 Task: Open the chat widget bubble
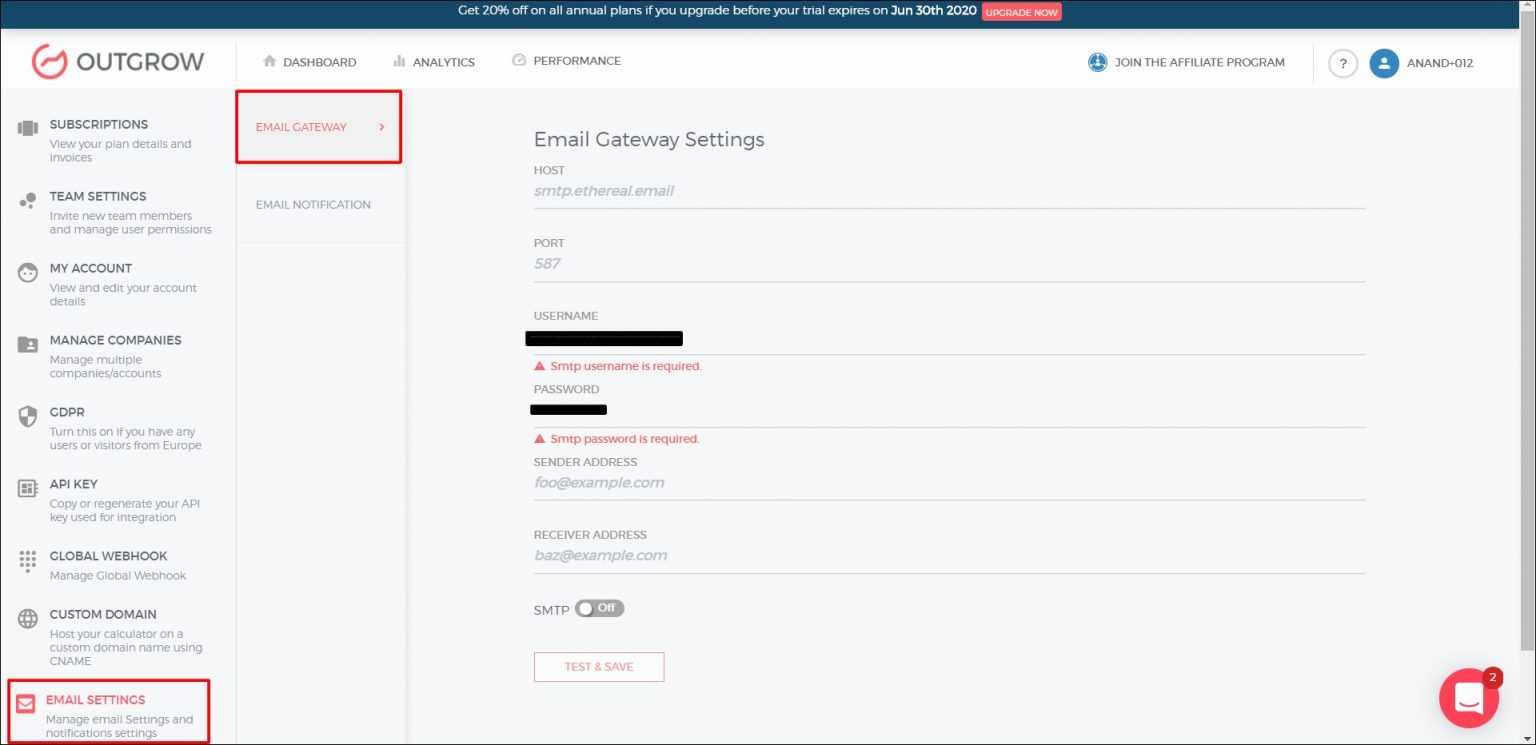tap(1468, 698)
